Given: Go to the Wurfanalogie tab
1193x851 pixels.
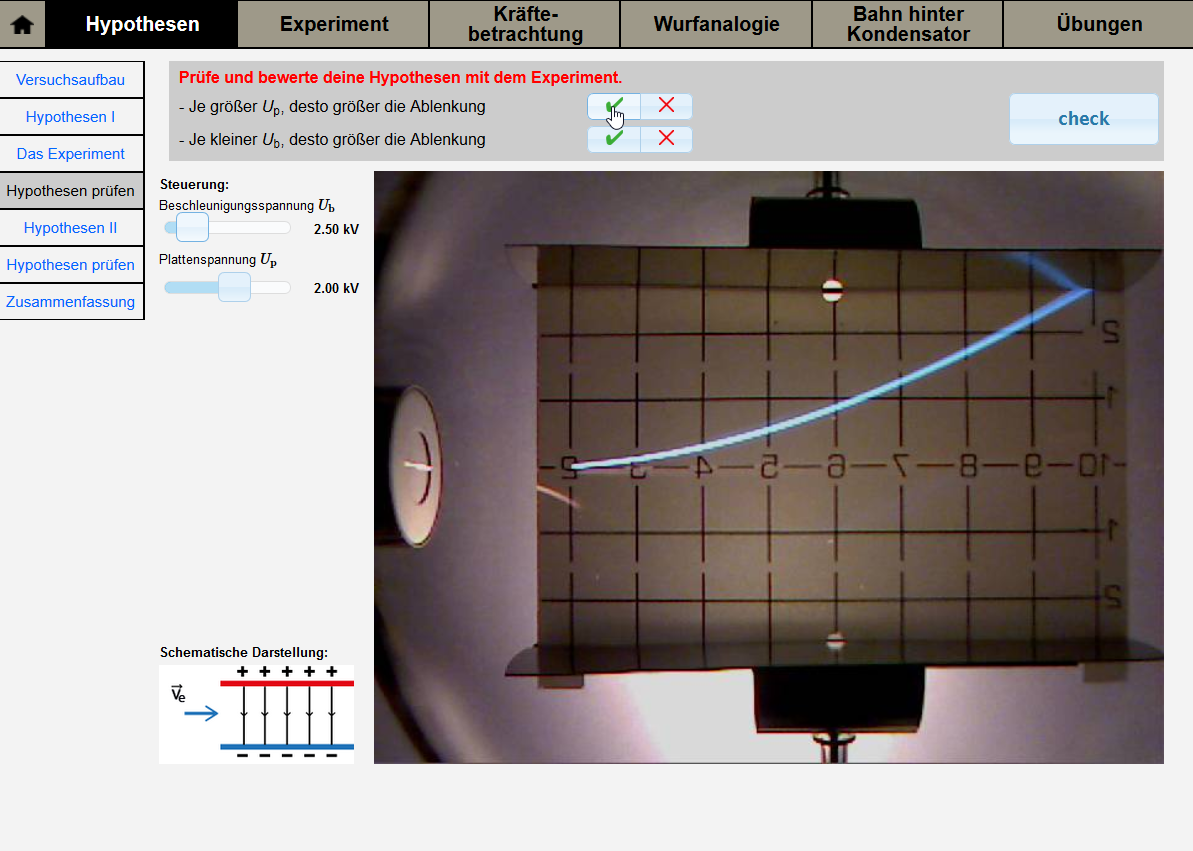Looking at the screenshot, I should tap(716, 24).
